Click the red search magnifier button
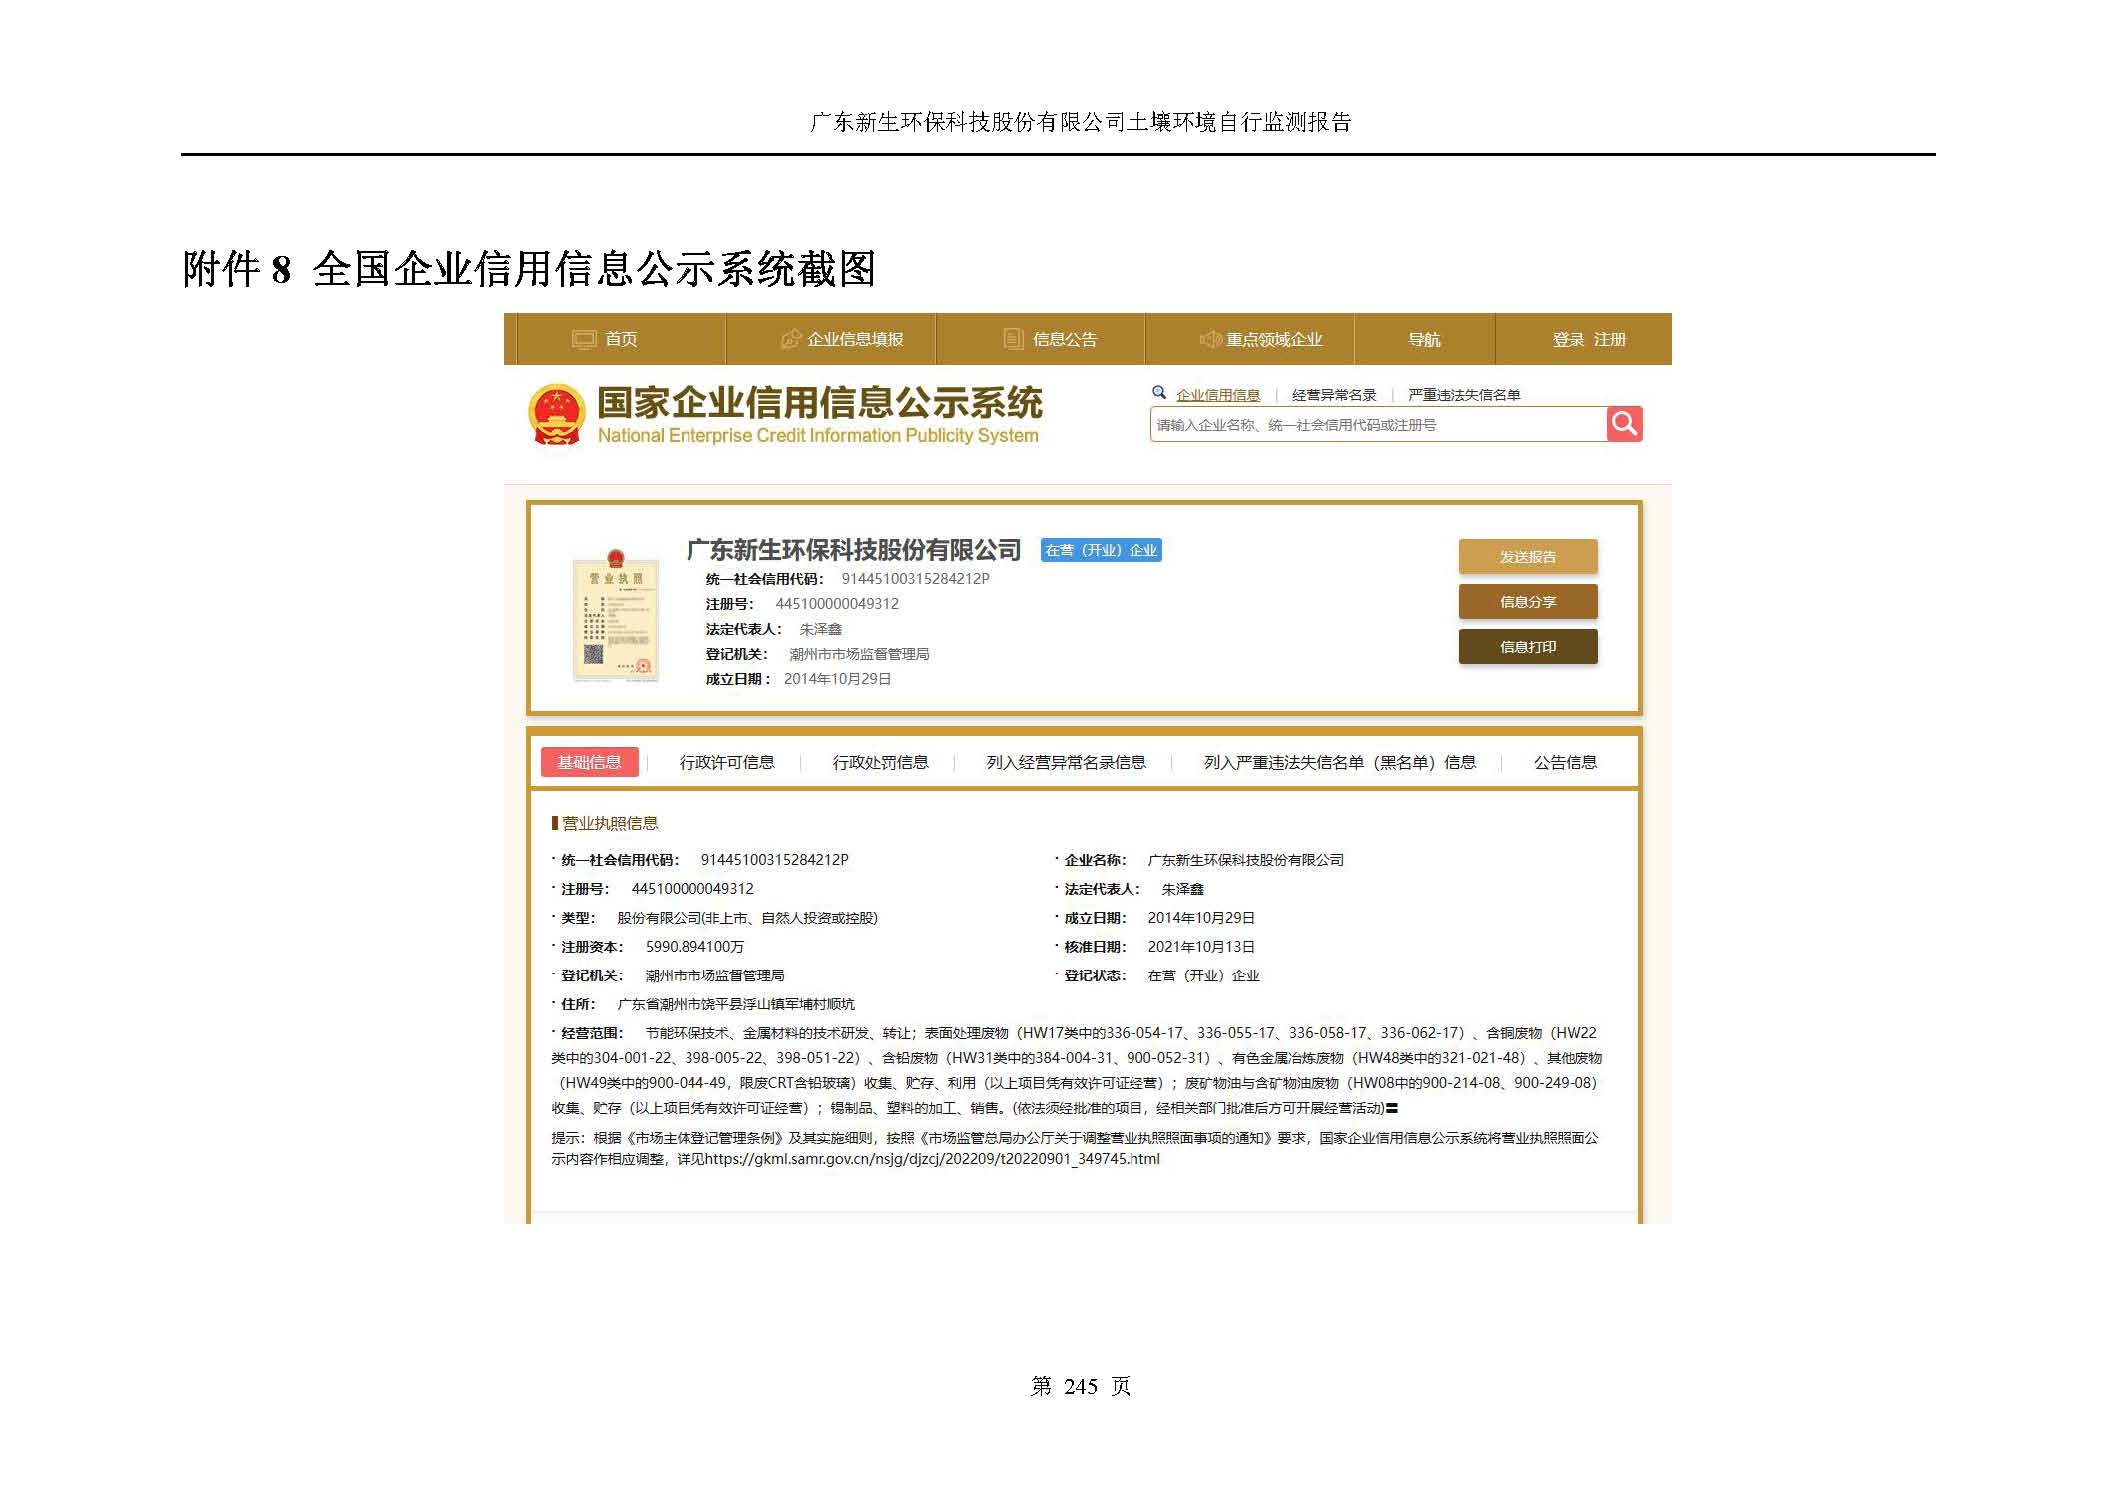 pos(1624,424)
